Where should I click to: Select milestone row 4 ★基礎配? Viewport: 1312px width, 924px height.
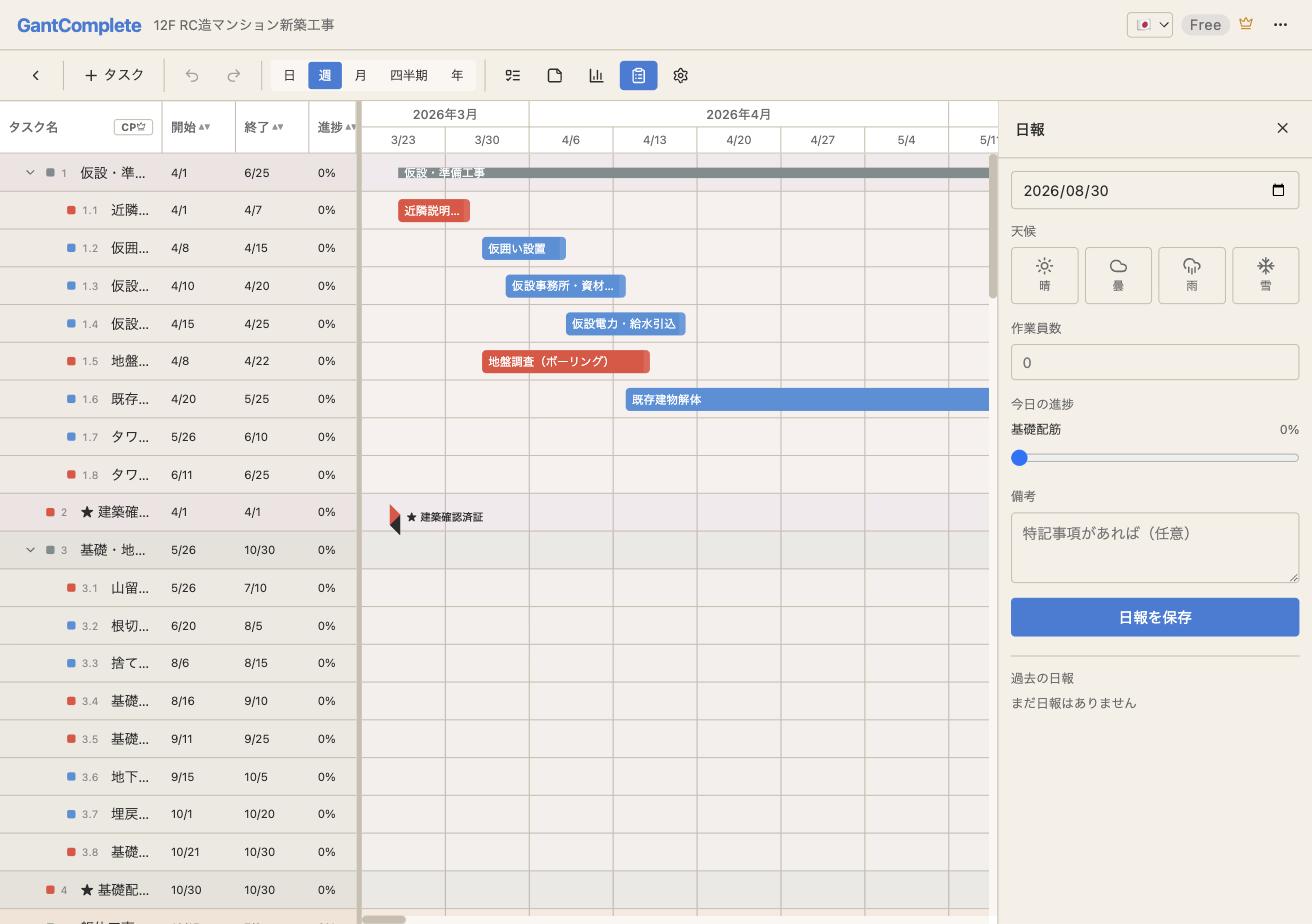(x=179, y=890)
